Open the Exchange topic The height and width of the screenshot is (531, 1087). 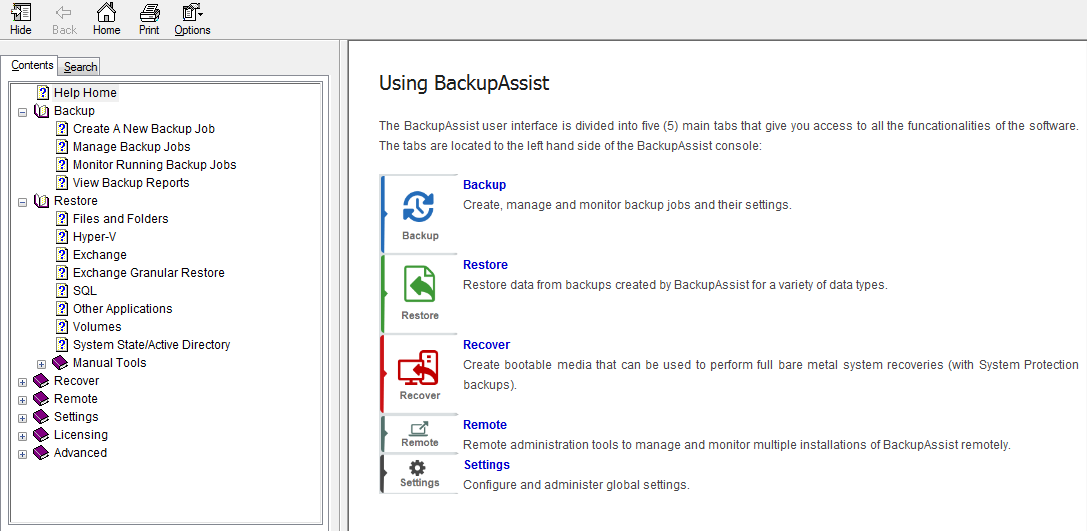pos(100,254)
